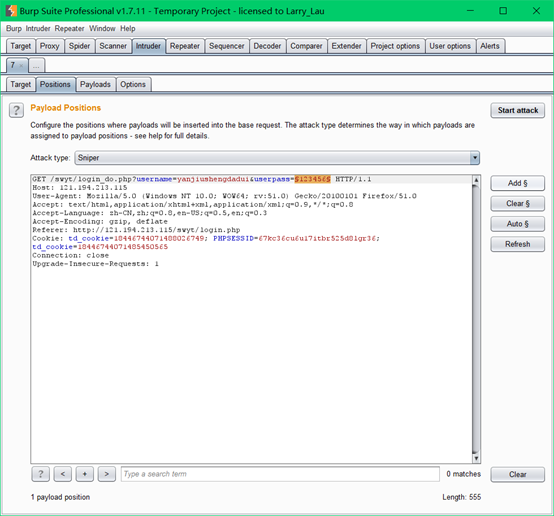Switch to the Proxy tab
This screenshot has width=554, height=516.
coord(49,46)
